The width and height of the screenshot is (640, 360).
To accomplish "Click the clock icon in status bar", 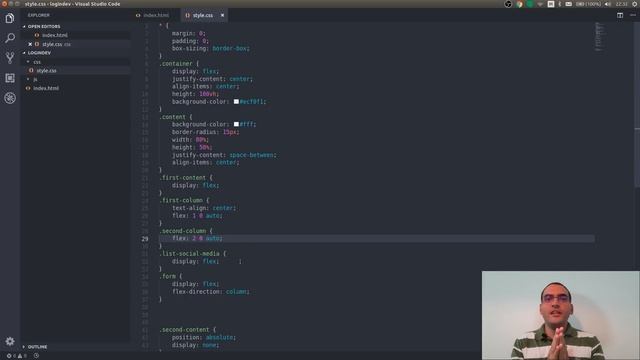I will [36, 356].
